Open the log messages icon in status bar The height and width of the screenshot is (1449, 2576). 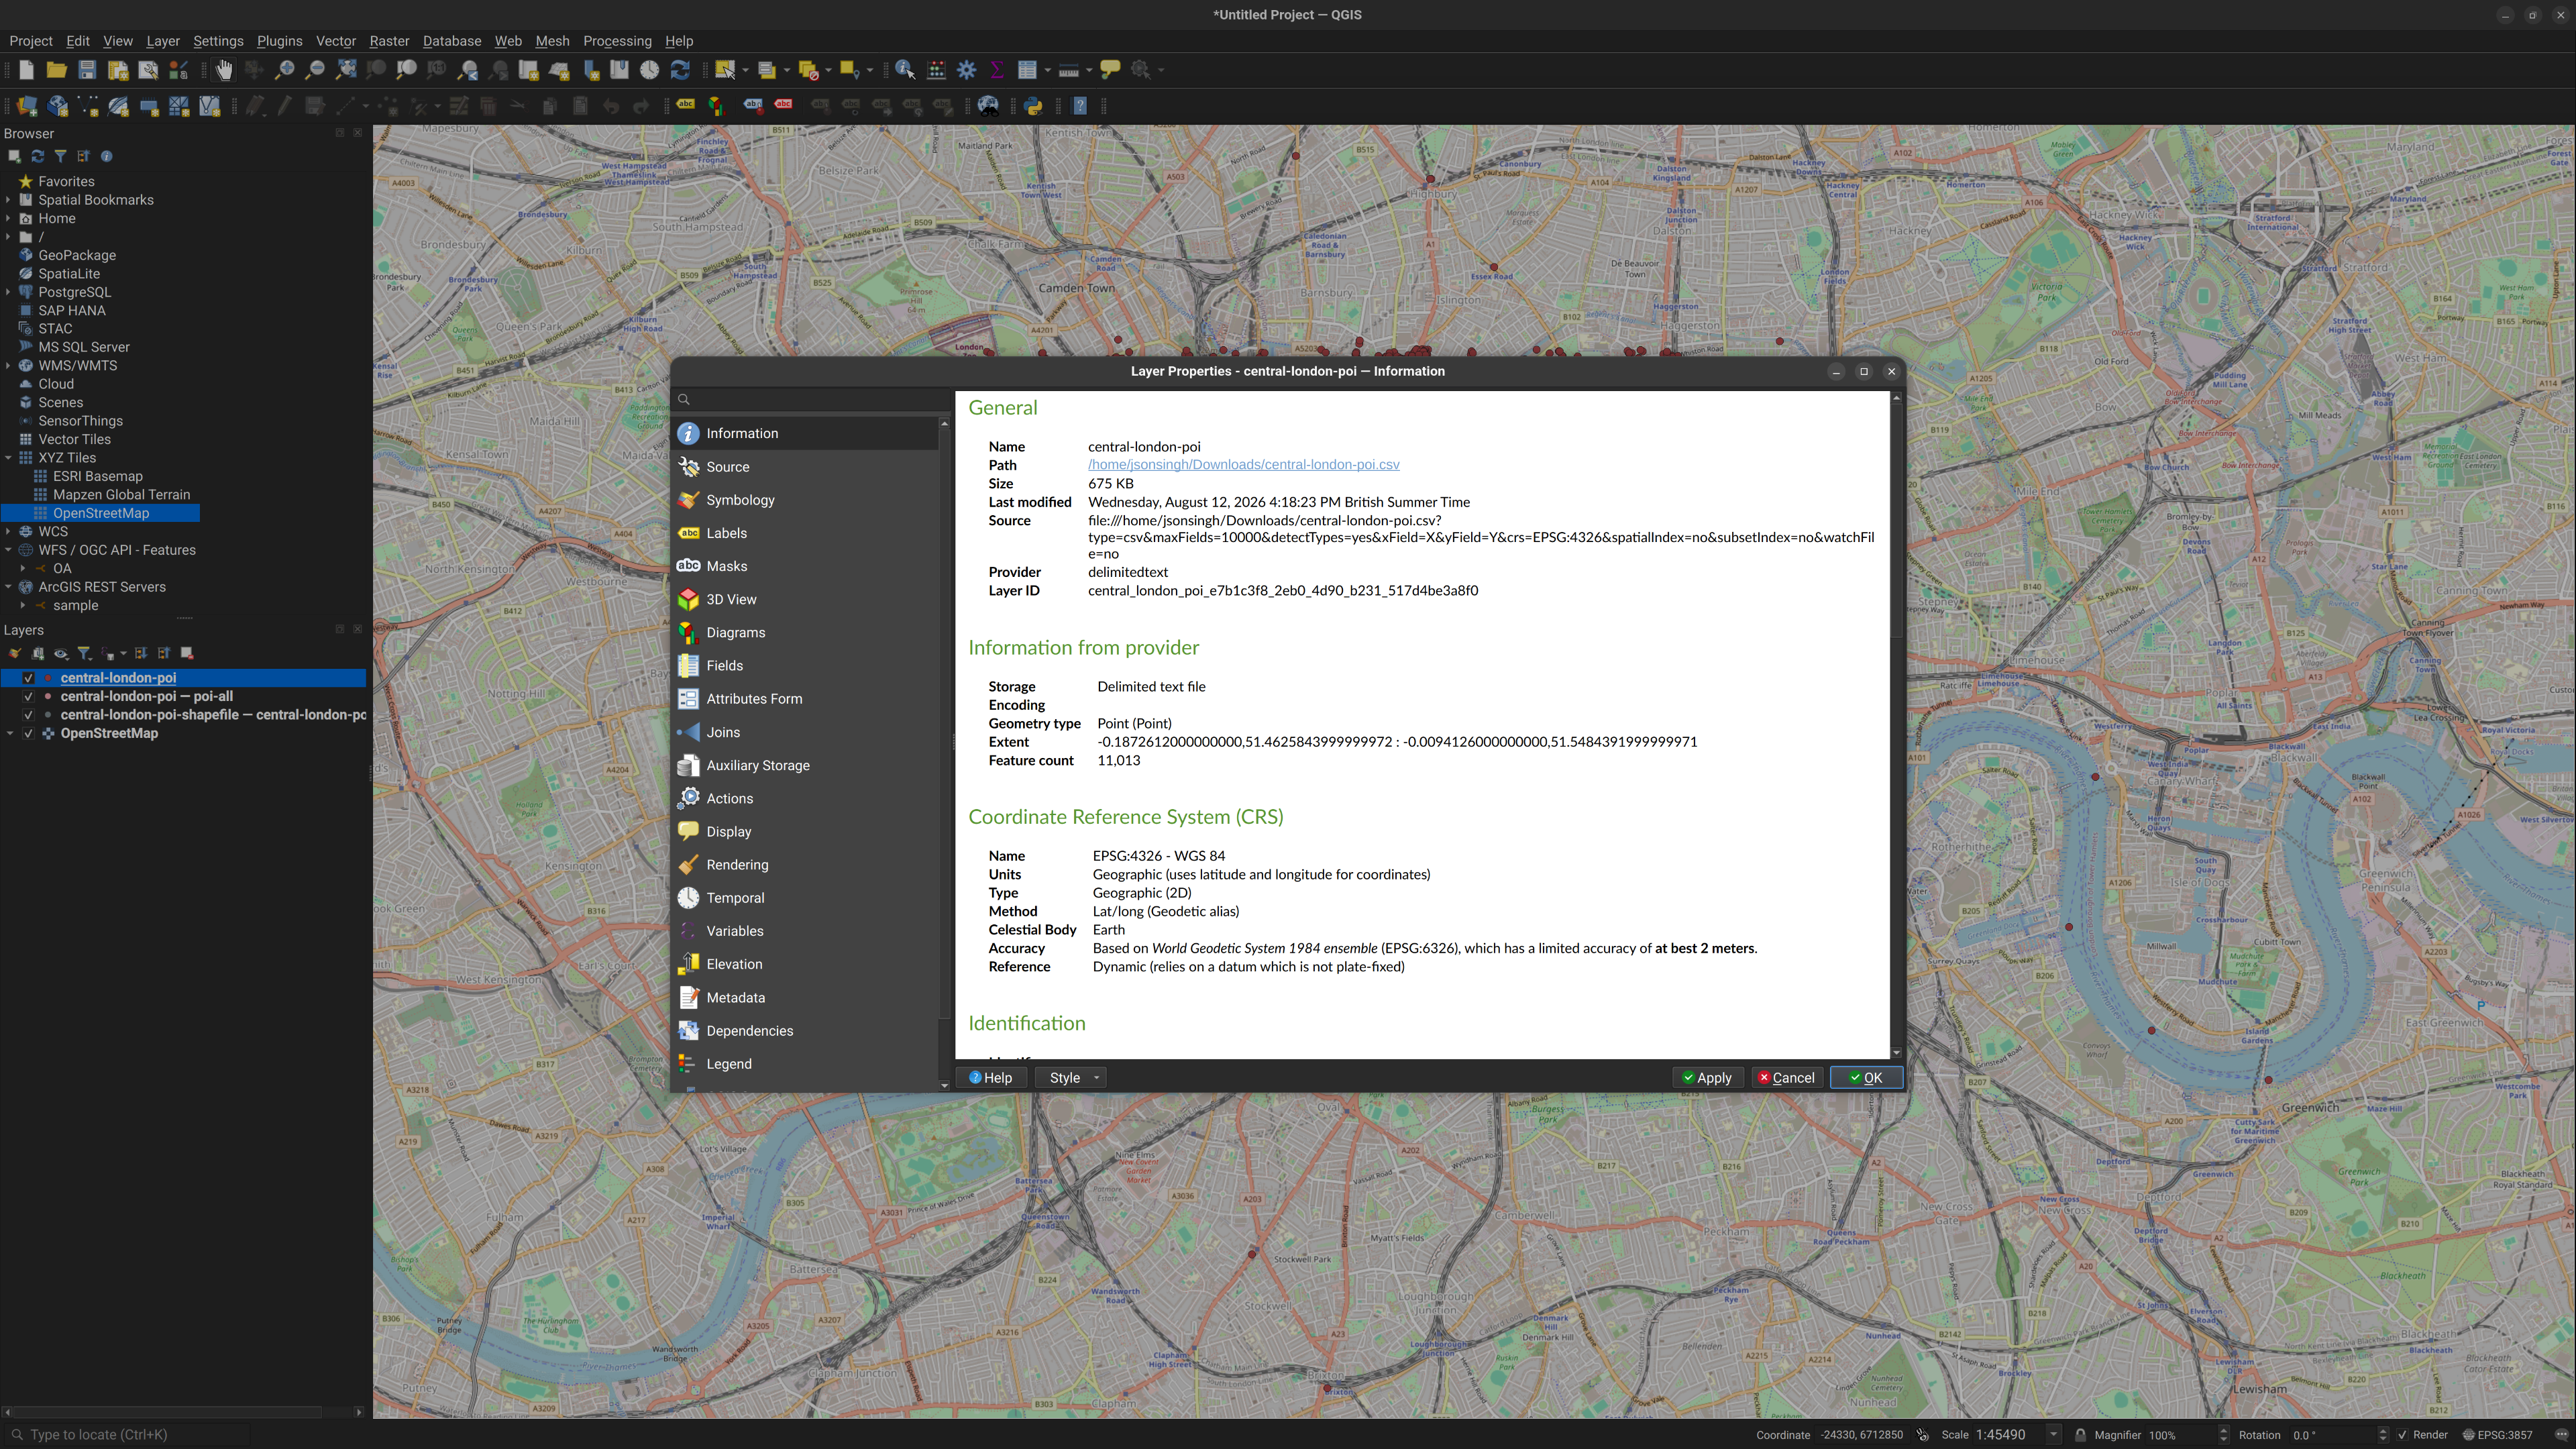click(x=2561, y=1435)
